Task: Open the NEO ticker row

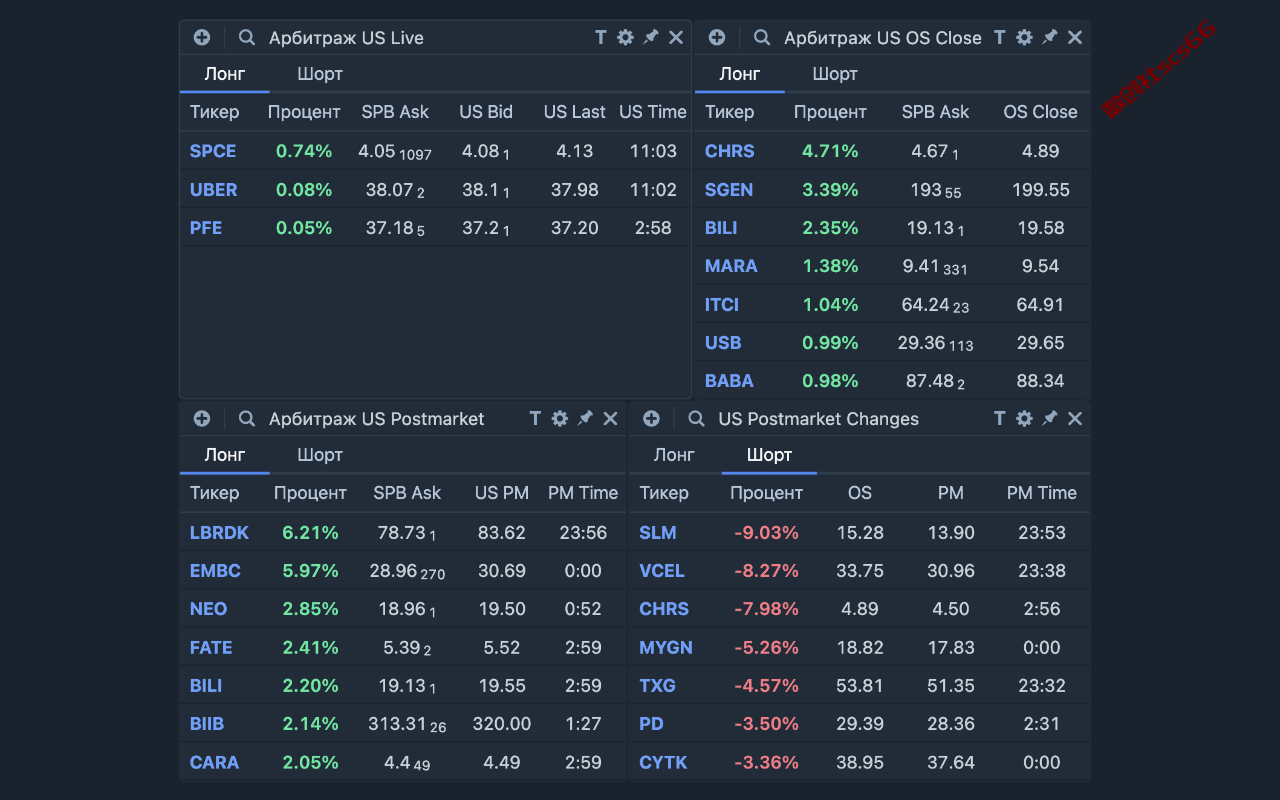Action: click(403, 609)
